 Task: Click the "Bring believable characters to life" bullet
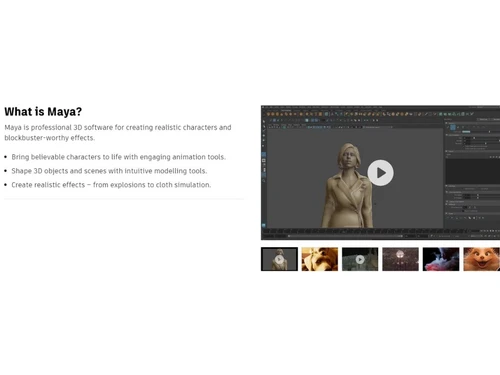click(x=118, y=157)
